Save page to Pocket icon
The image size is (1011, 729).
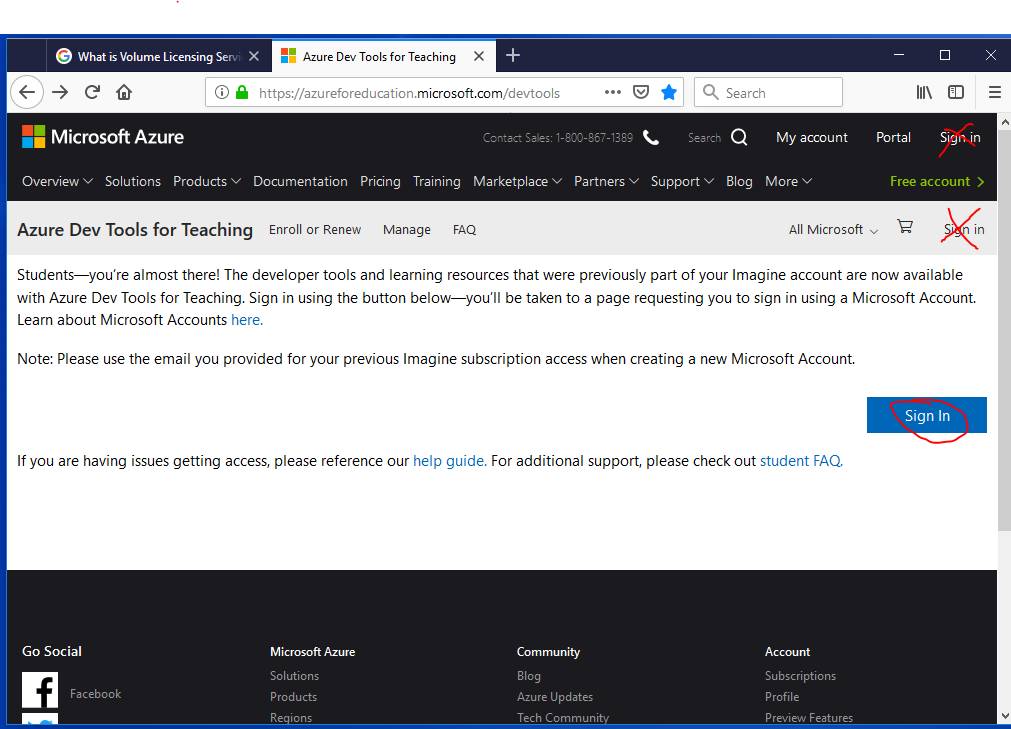pos(640,92)
